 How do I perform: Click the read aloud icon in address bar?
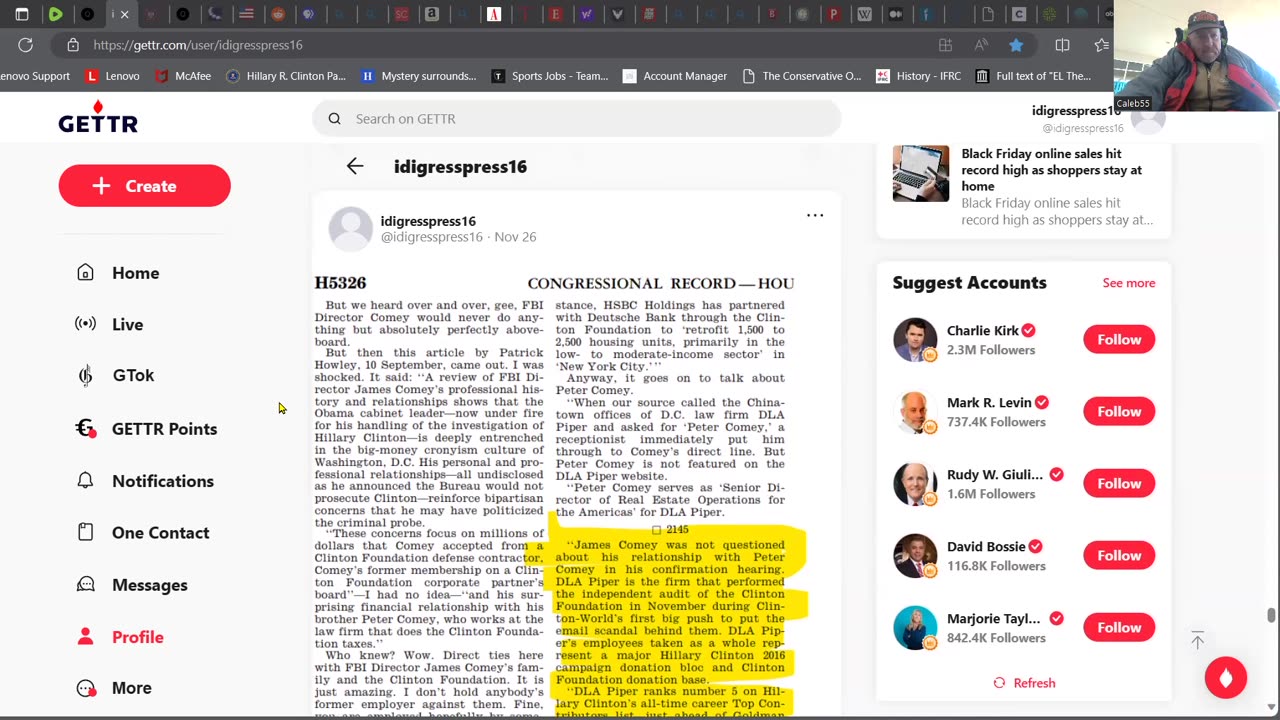click(x=981, y=45)
